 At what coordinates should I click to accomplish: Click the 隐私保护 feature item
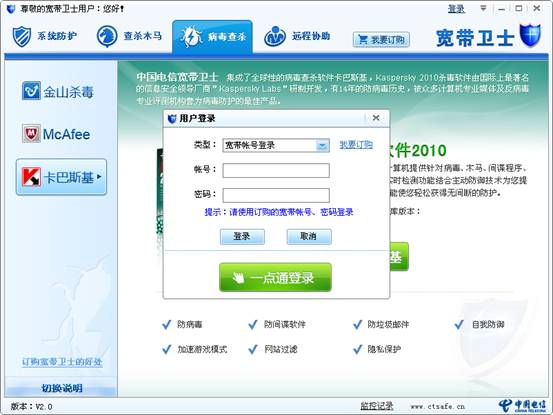click(377, 349)
